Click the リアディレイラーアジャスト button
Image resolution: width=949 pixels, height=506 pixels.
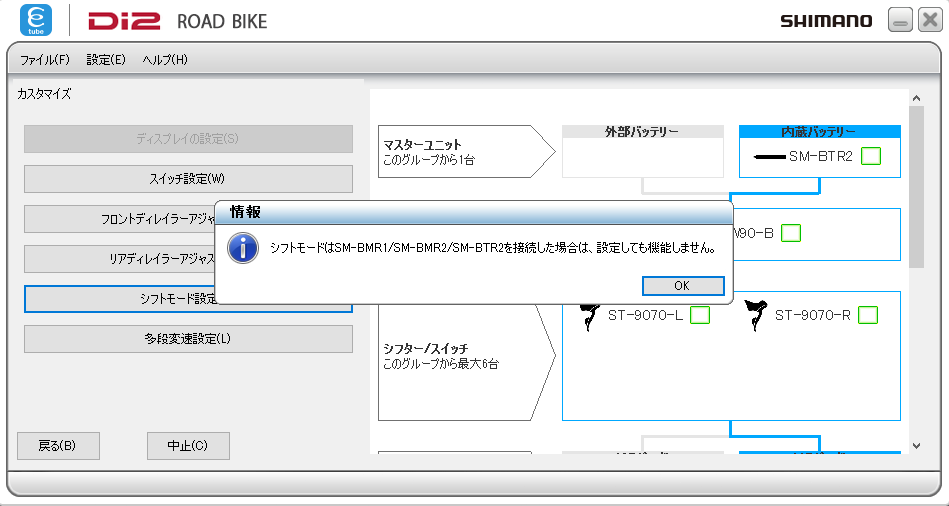120,258
